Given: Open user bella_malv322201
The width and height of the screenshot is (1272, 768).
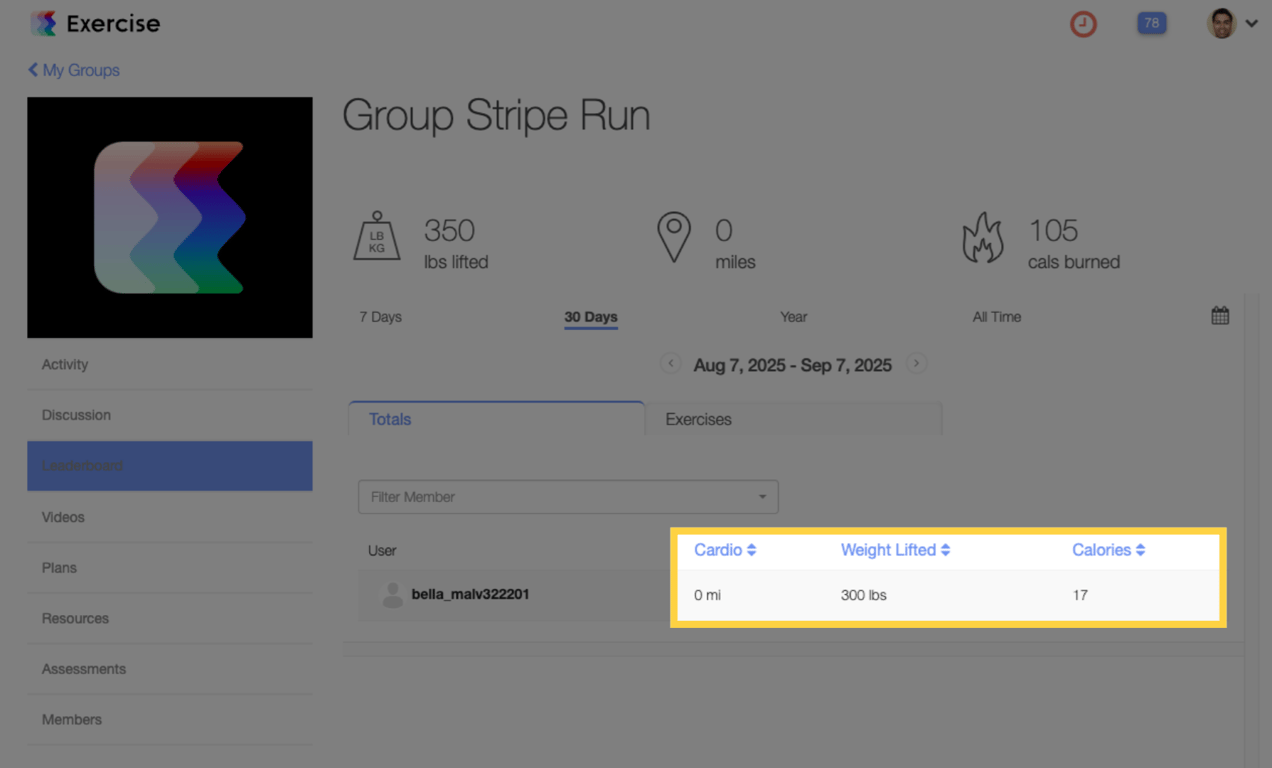Looking at the screenshot, I should [x=470, y=594].
